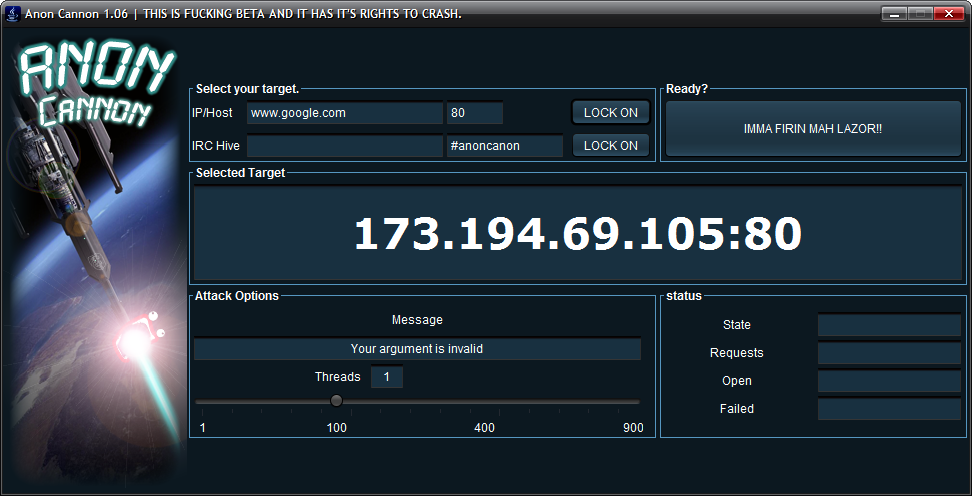Image resolution: width=972 pixels, height=496 pixels.
Task: Click the "Threads" label
Action: [x=337, y=377]
